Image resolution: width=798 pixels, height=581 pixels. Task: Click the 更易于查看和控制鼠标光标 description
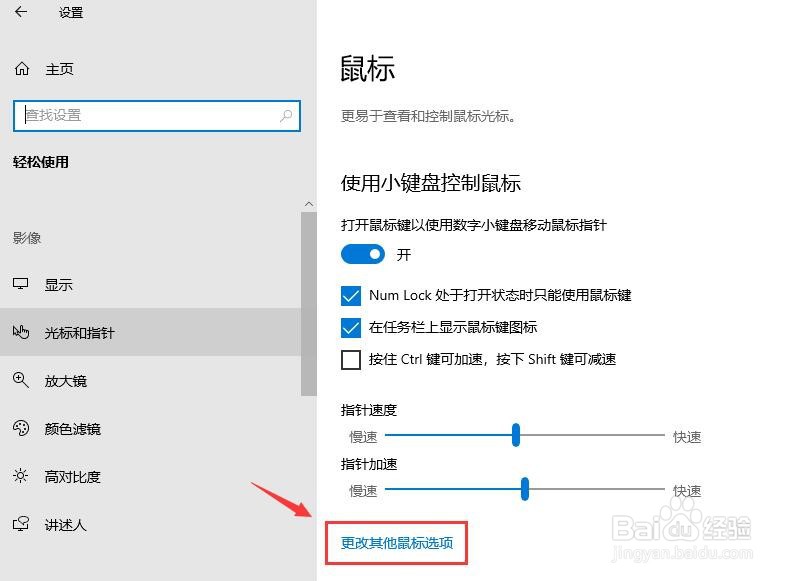point(429,117)
